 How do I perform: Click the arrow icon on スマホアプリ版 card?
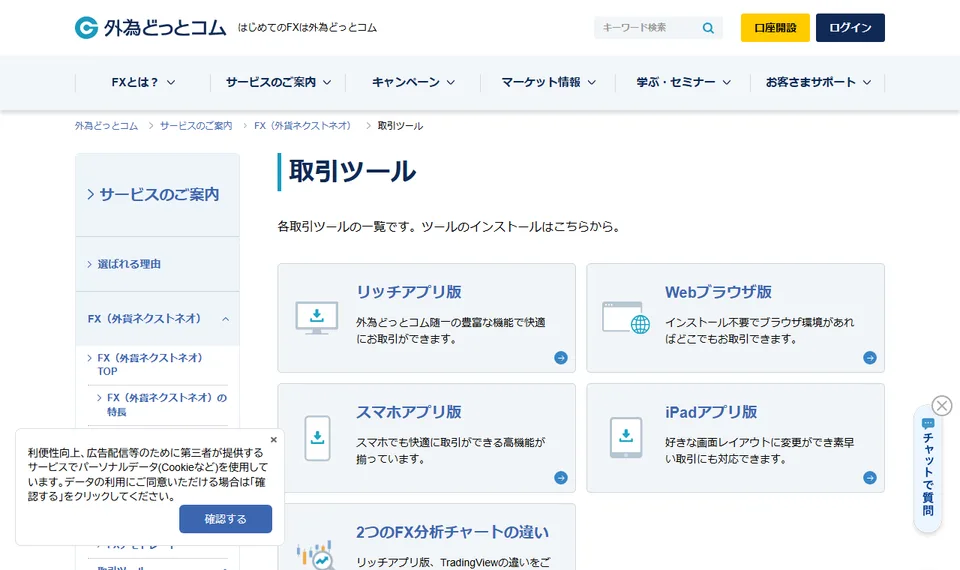(561, 478)
